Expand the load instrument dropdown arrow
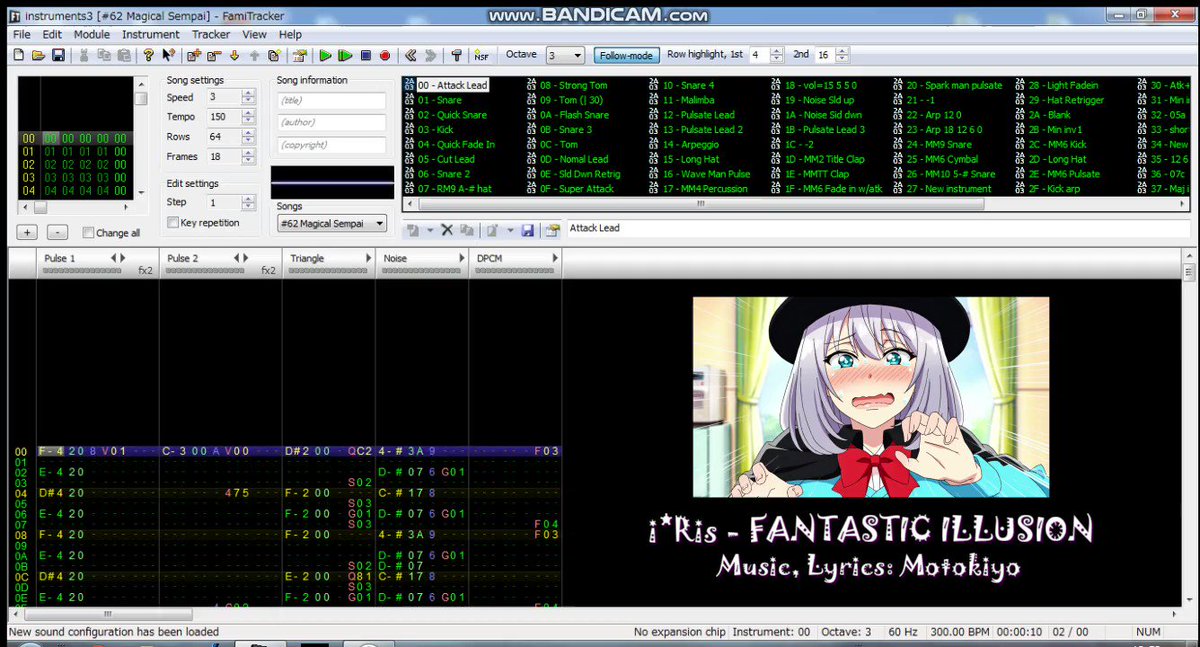Screen dimensions: 1200x647 [510, 230]
